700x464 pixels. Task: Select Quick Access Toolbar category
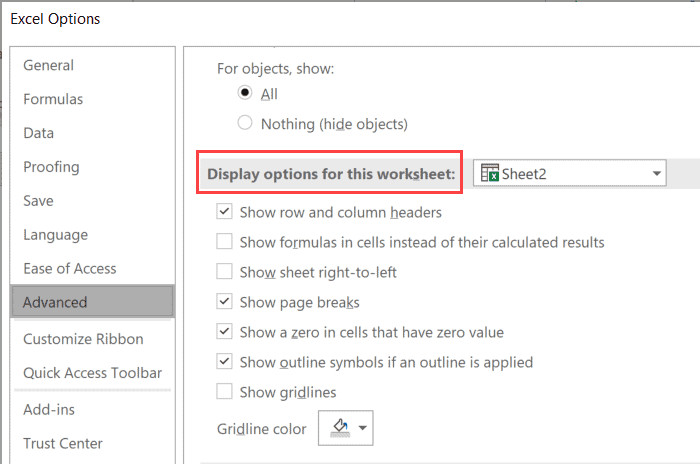[x=92, y=373]
